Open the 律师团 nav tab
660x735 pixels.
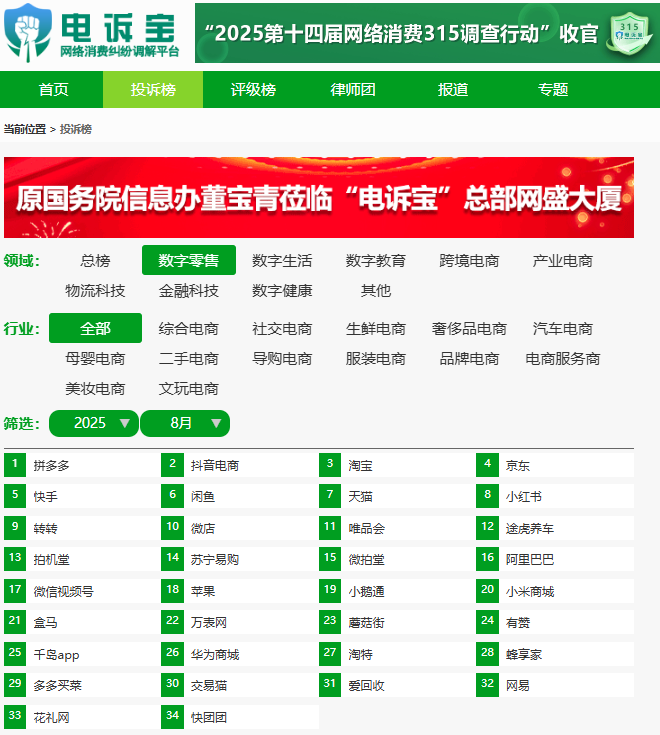(x=352, y=90)
